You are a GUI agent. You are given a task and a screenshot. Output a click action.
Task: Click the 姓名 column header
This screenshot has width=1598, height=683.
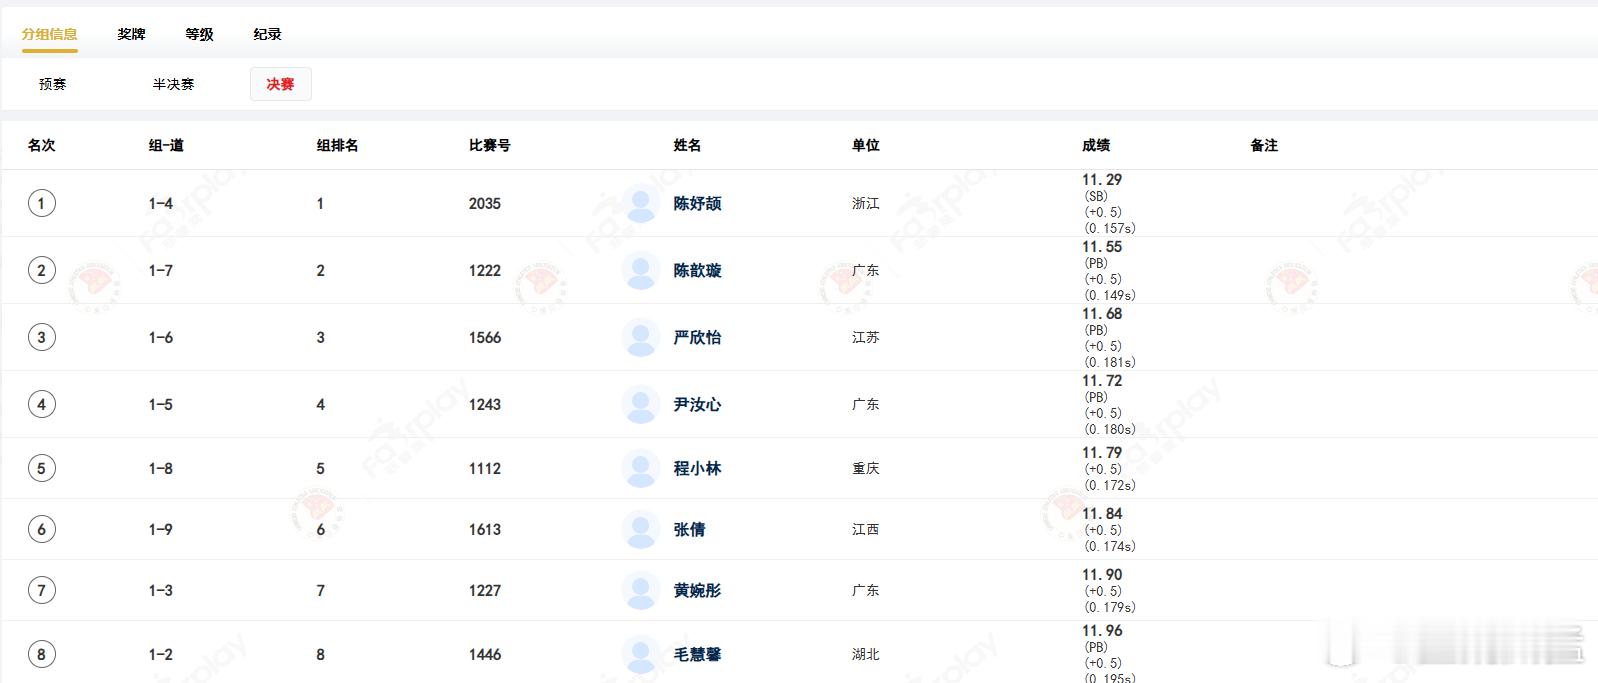click(687, 145)
